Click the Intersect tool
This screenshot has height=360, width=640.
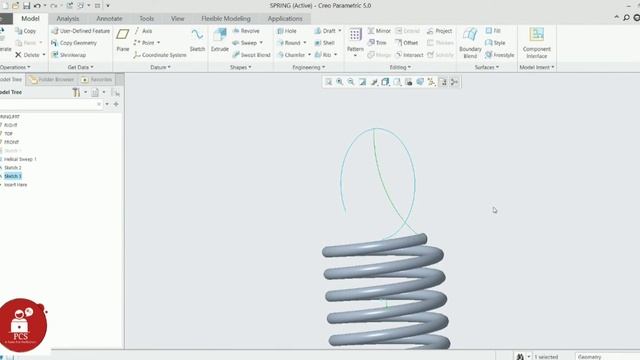(409, 55)
